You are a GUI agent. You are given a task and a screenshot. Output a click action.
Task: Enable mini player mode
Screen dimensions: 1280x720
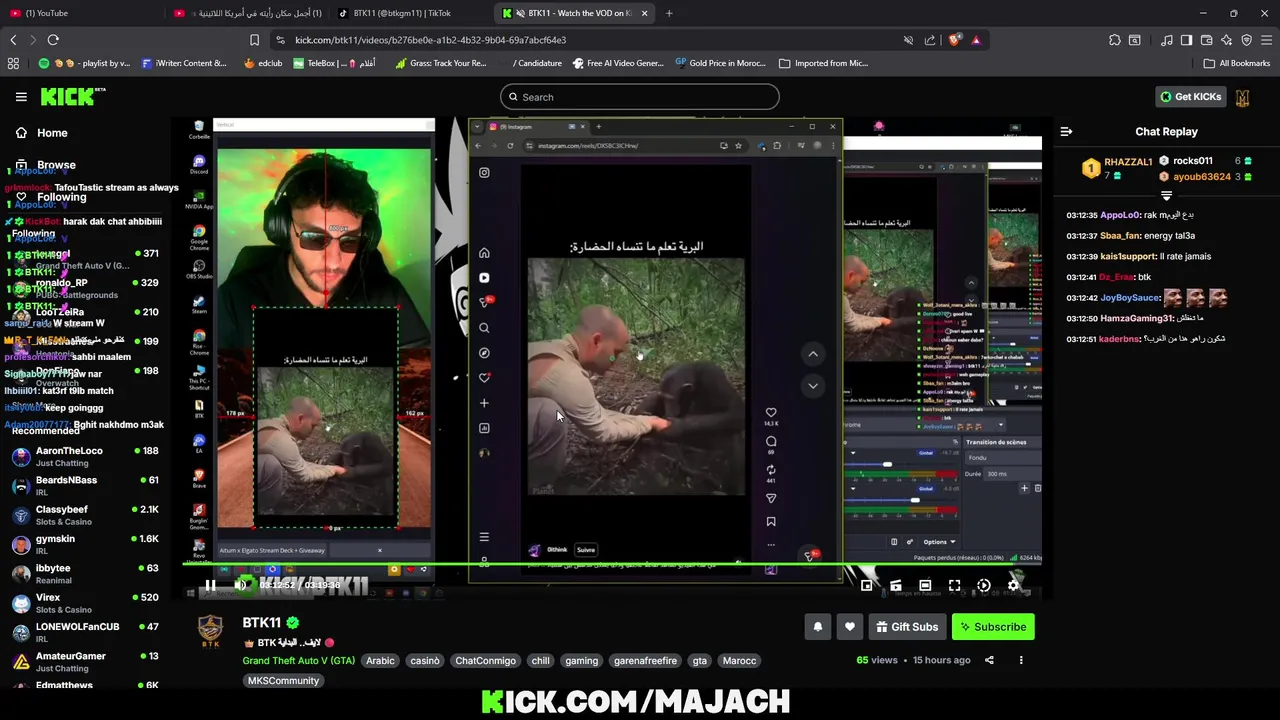point(866,586)
